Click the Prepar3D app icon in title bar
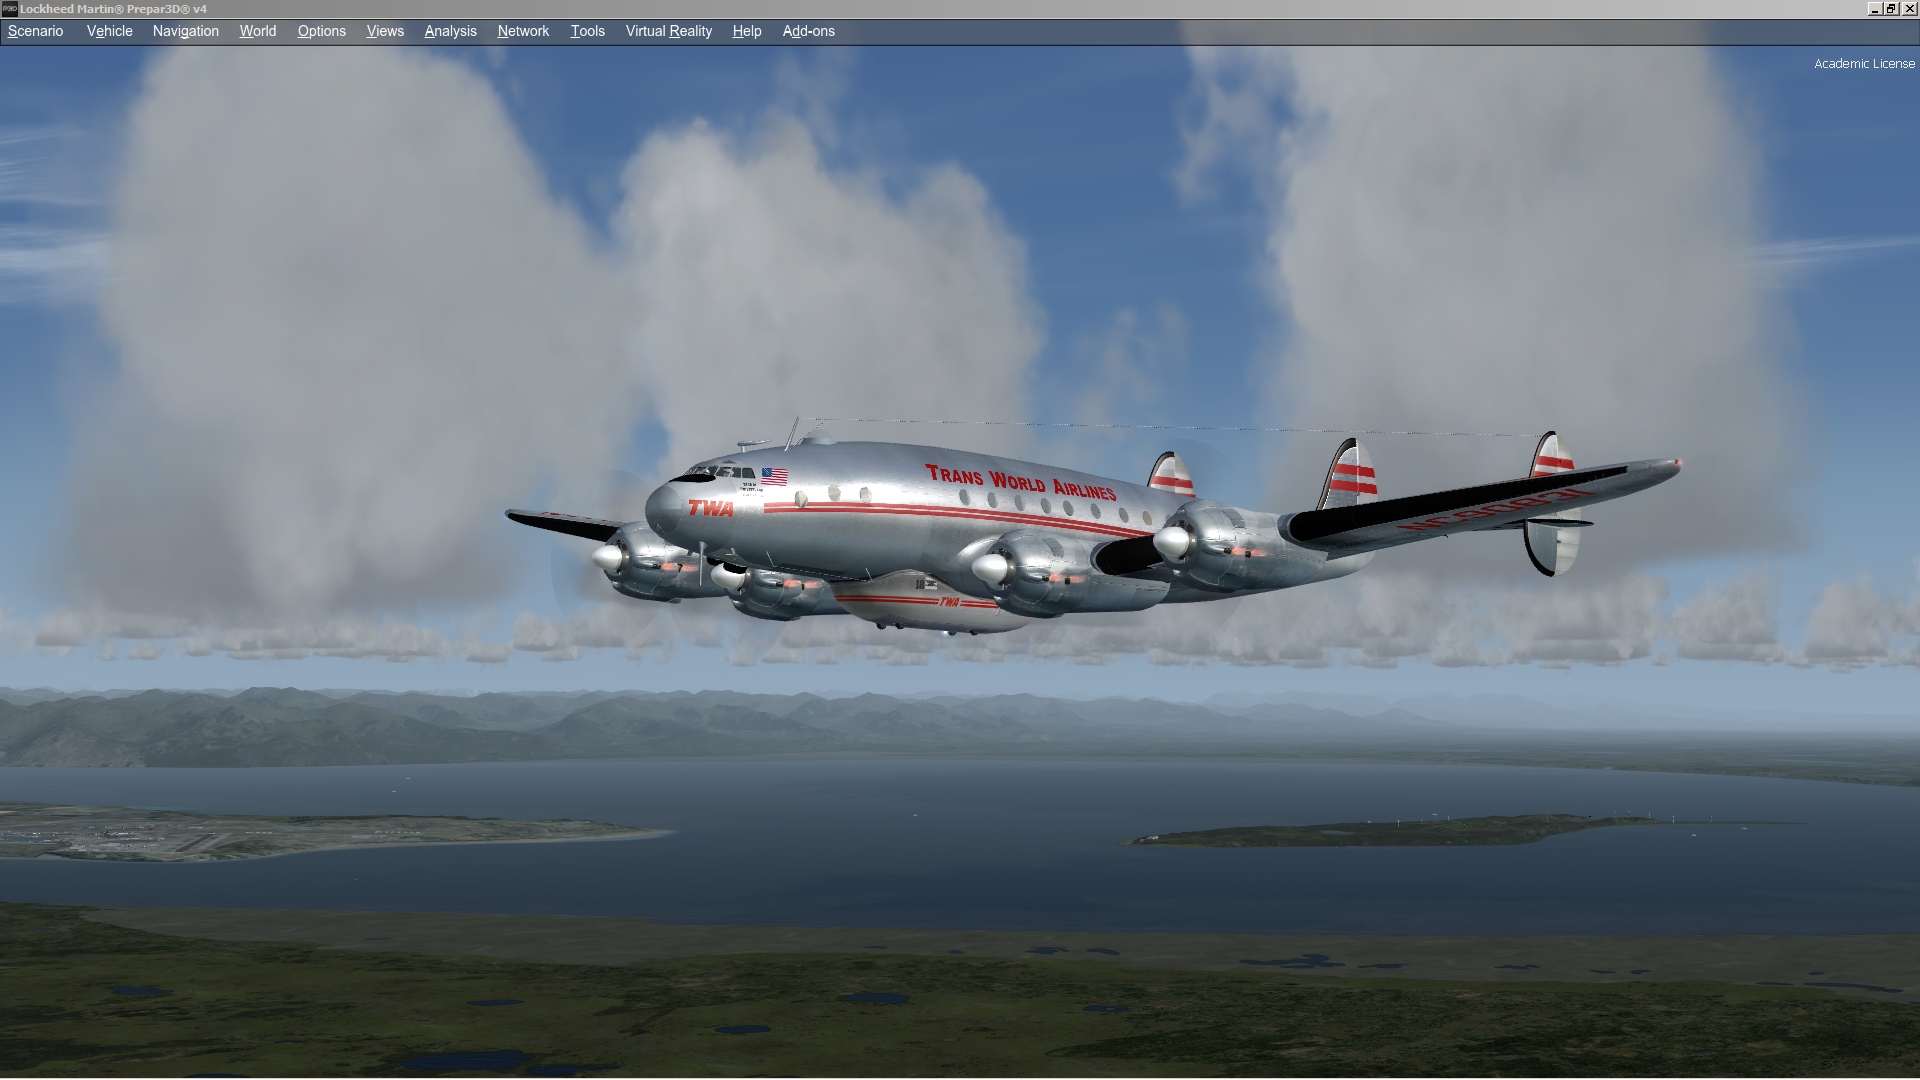Viewport: 1920px width, 1080px height. [9, 9]
